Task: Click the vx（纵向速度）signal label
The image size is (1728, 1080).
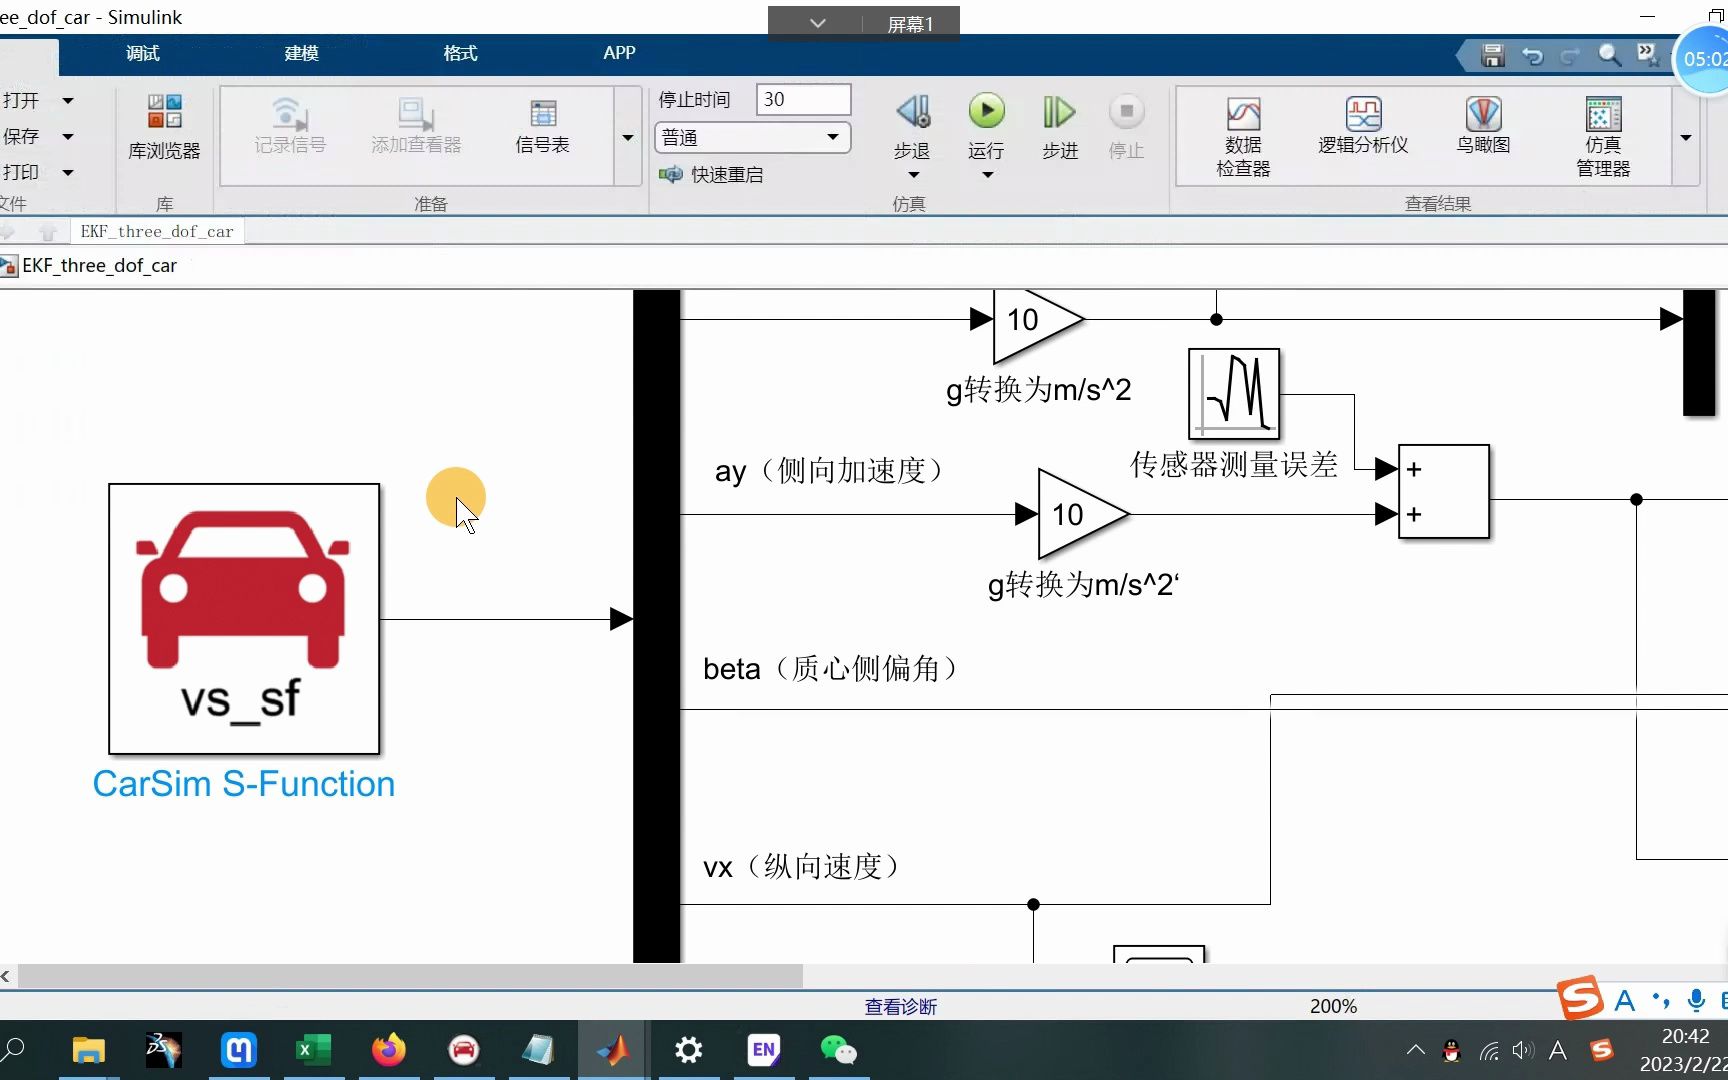Action: tap(803, 867)
